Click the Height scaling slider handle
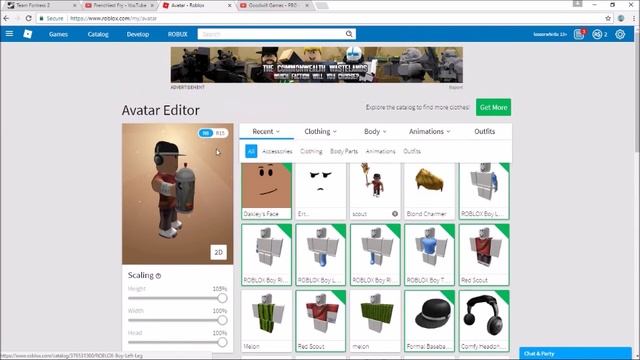 point(222,298)
